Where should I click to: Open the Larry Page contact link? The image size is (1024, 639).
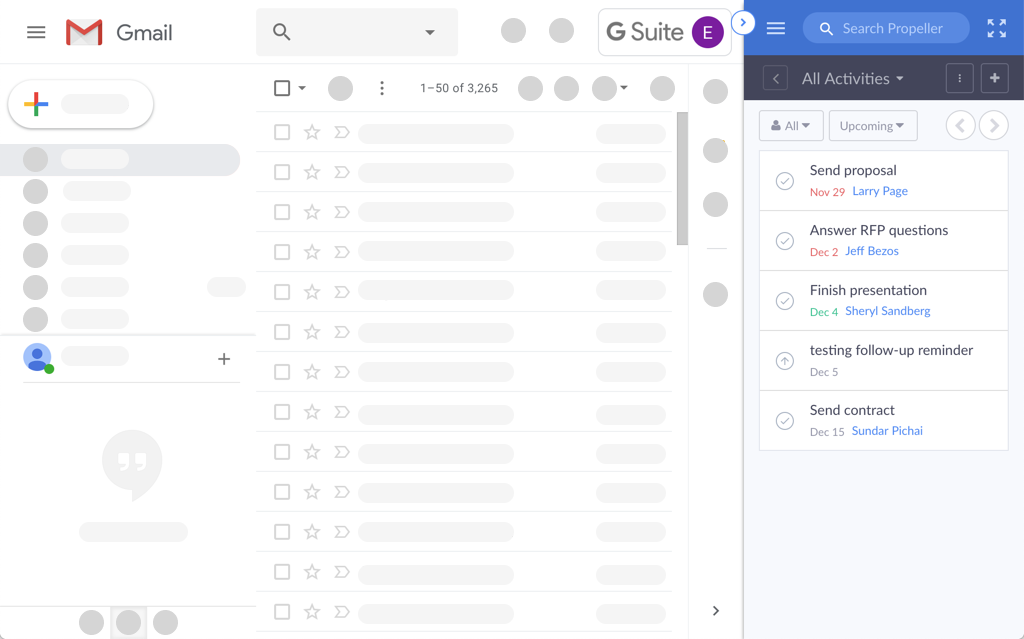click(x=880, y=191)
